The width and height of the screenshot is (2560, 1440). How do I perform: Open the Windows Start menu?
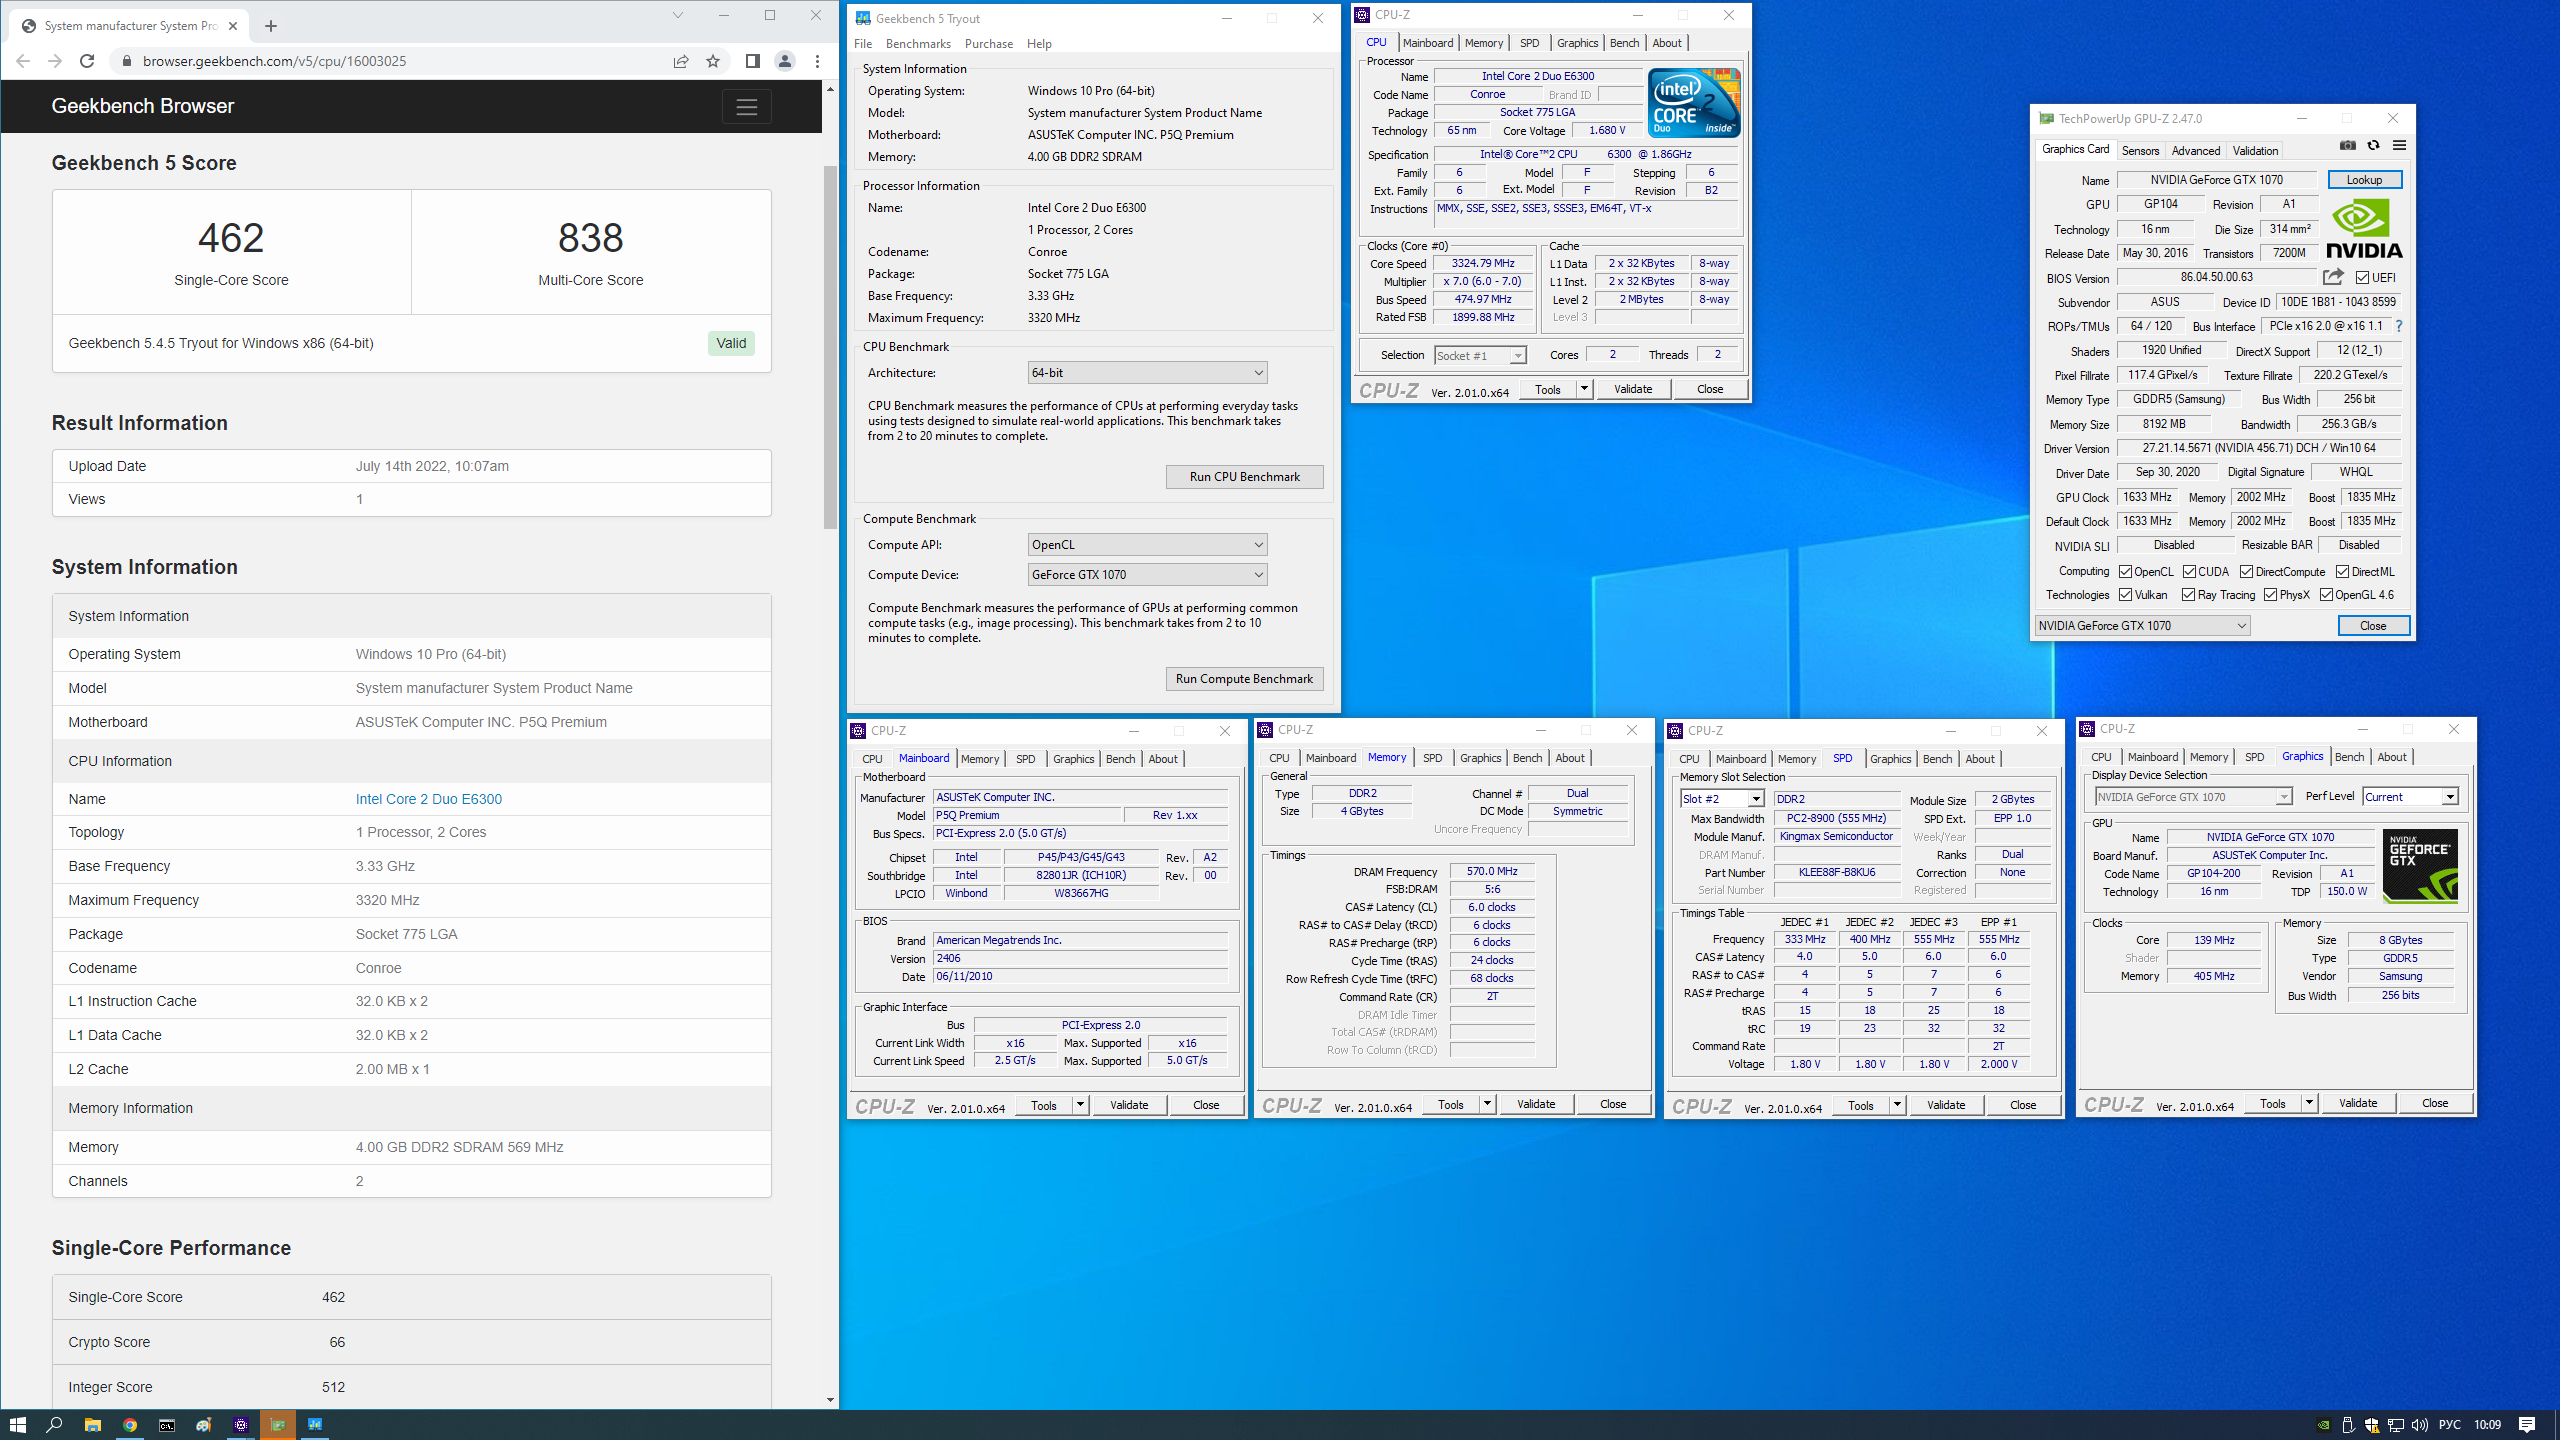coord(18,1424)
